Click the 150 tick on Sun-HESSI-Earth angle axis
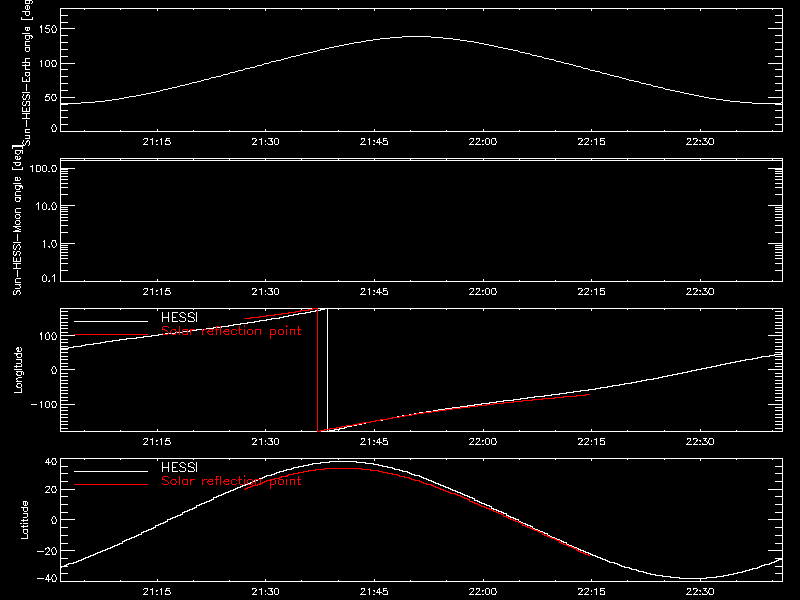 [x=48, y=29]
